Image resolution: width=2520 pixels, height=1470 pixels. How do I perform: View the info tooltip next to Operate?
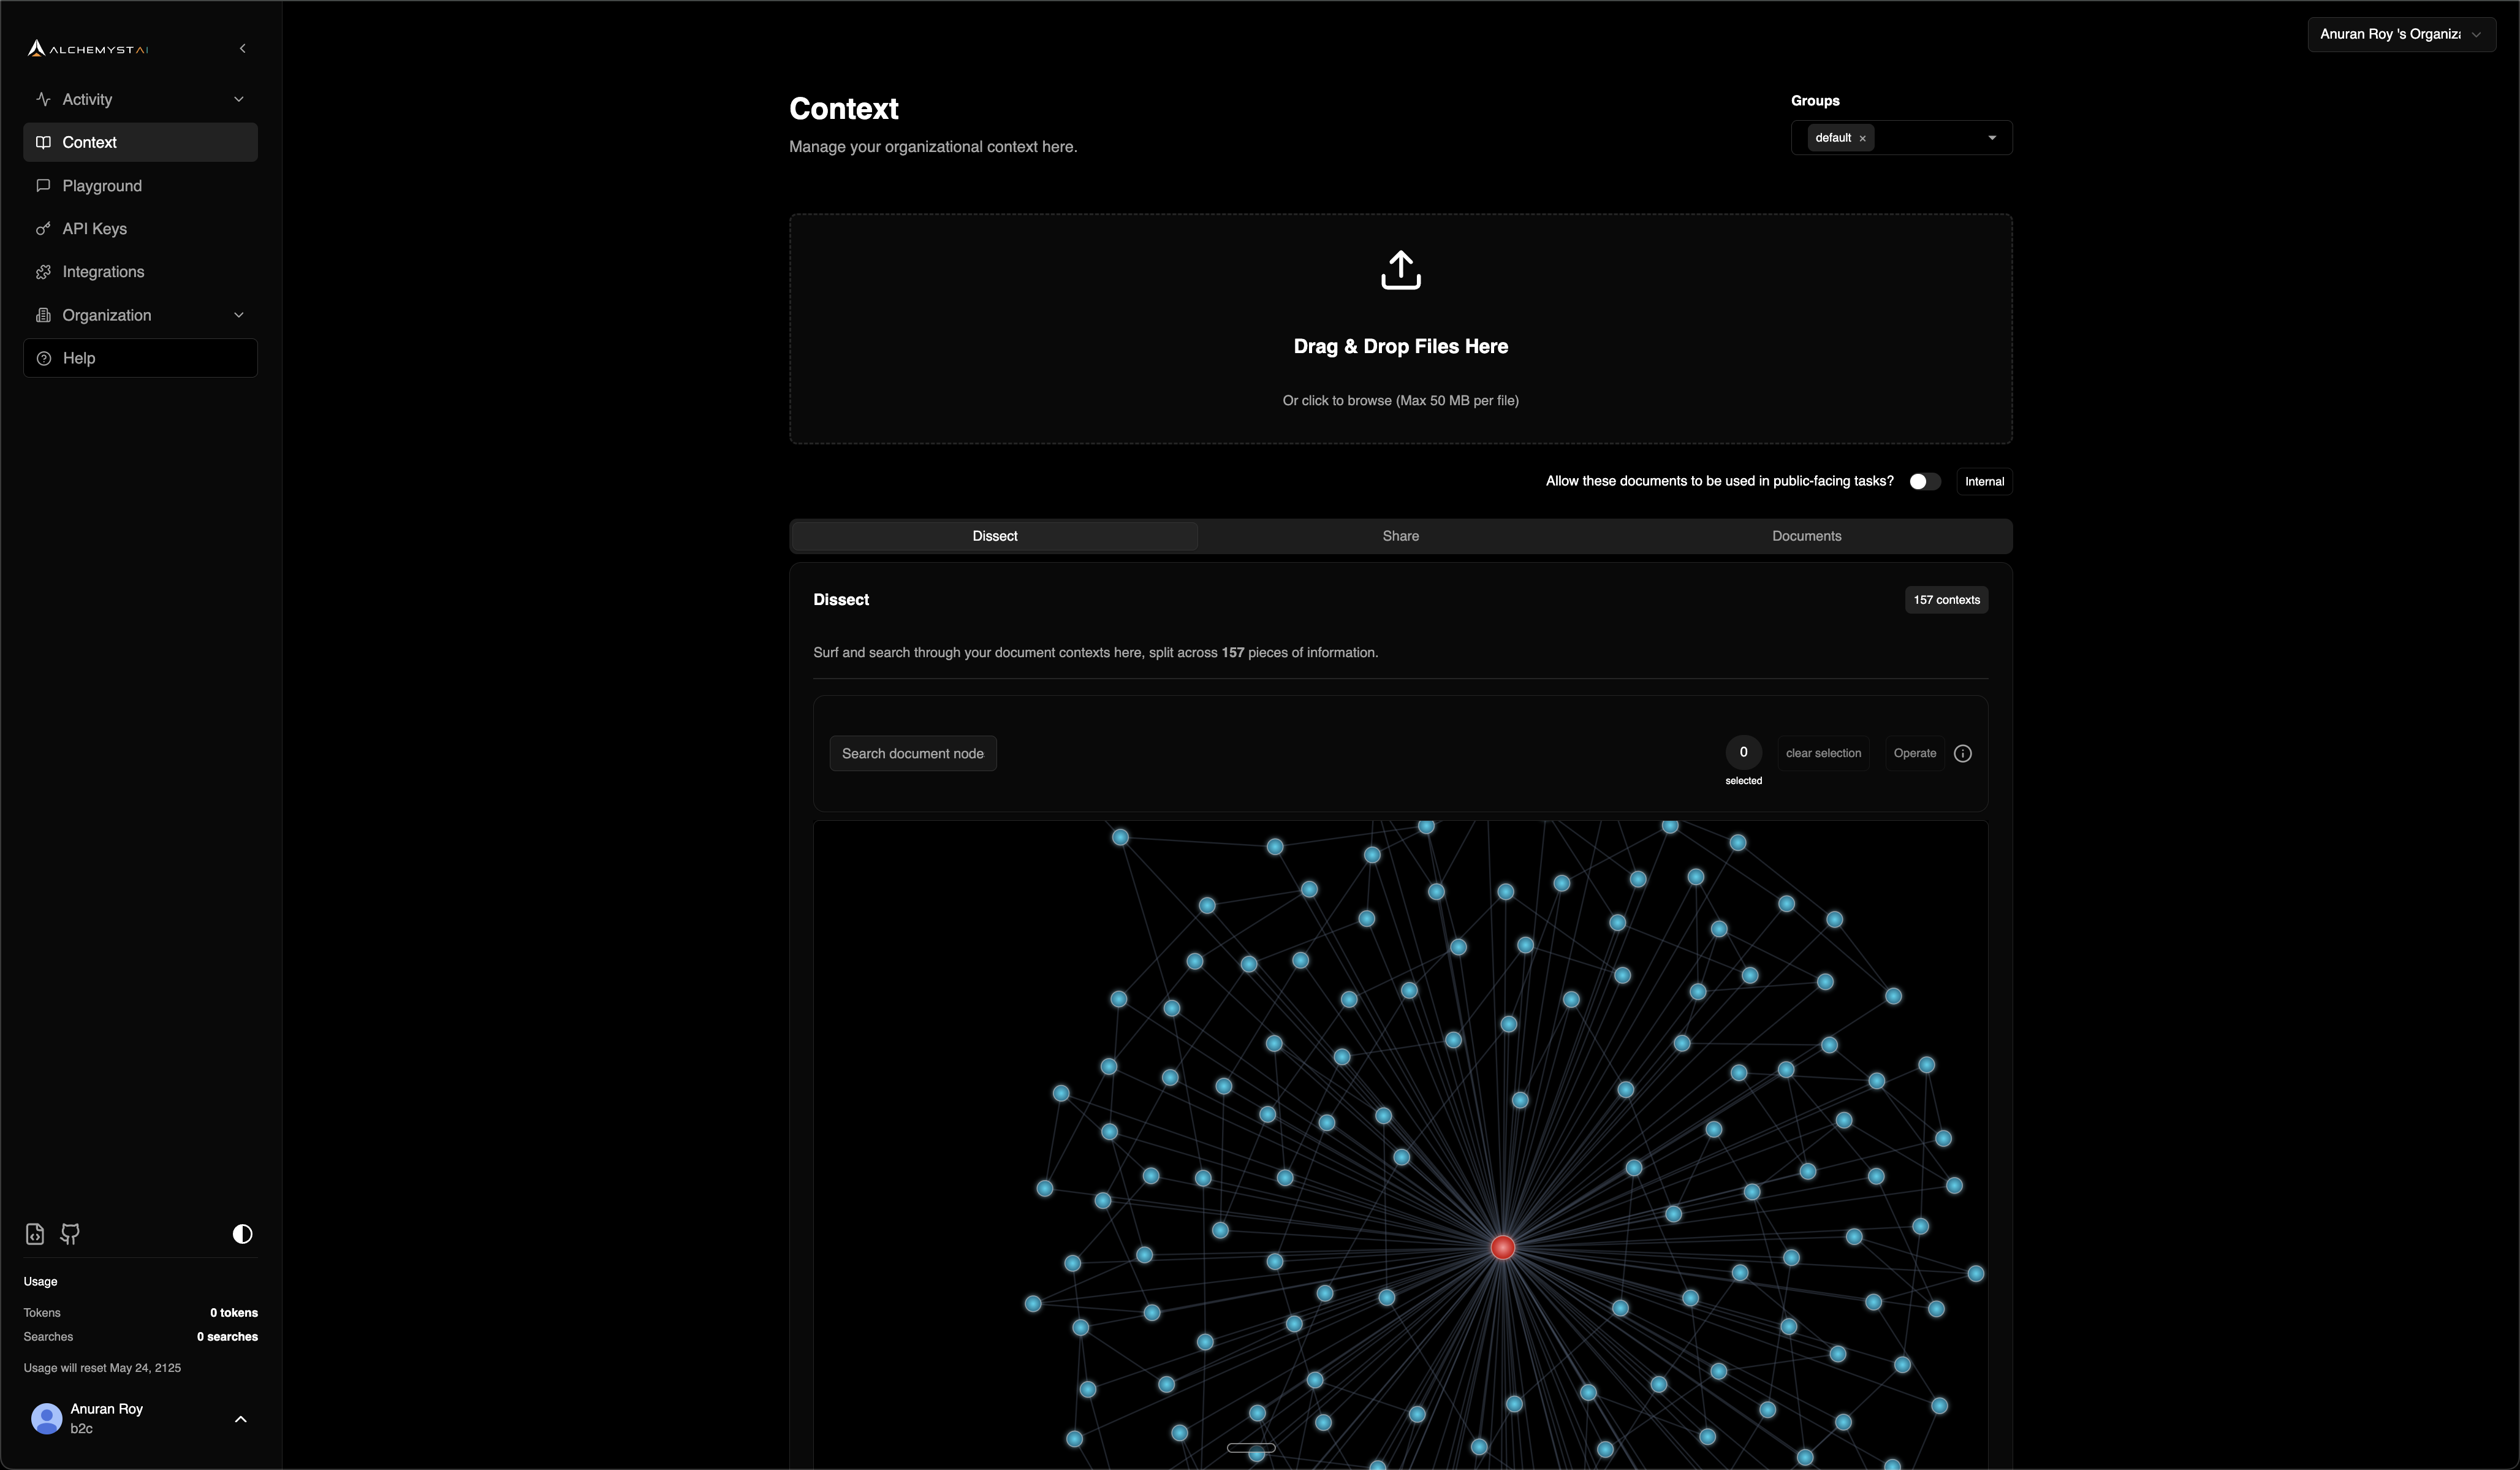[1962, 753]
